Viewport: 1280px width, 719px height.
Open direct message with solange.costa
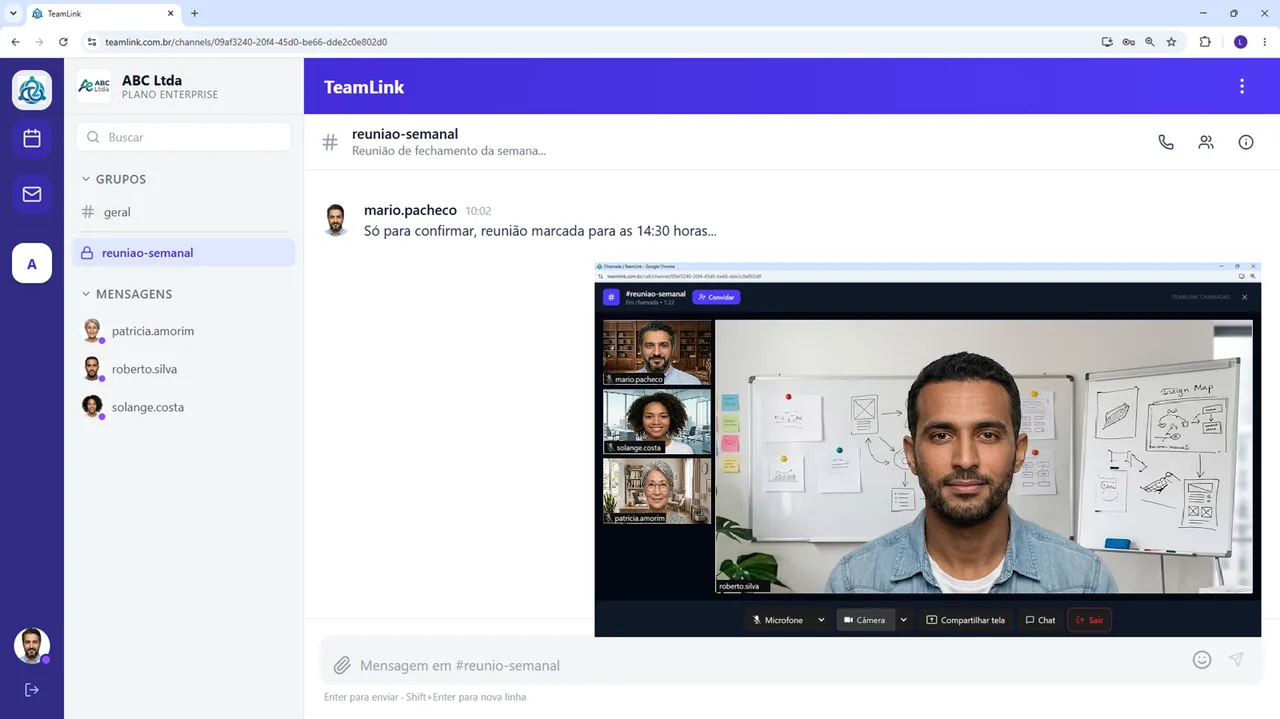184,407
